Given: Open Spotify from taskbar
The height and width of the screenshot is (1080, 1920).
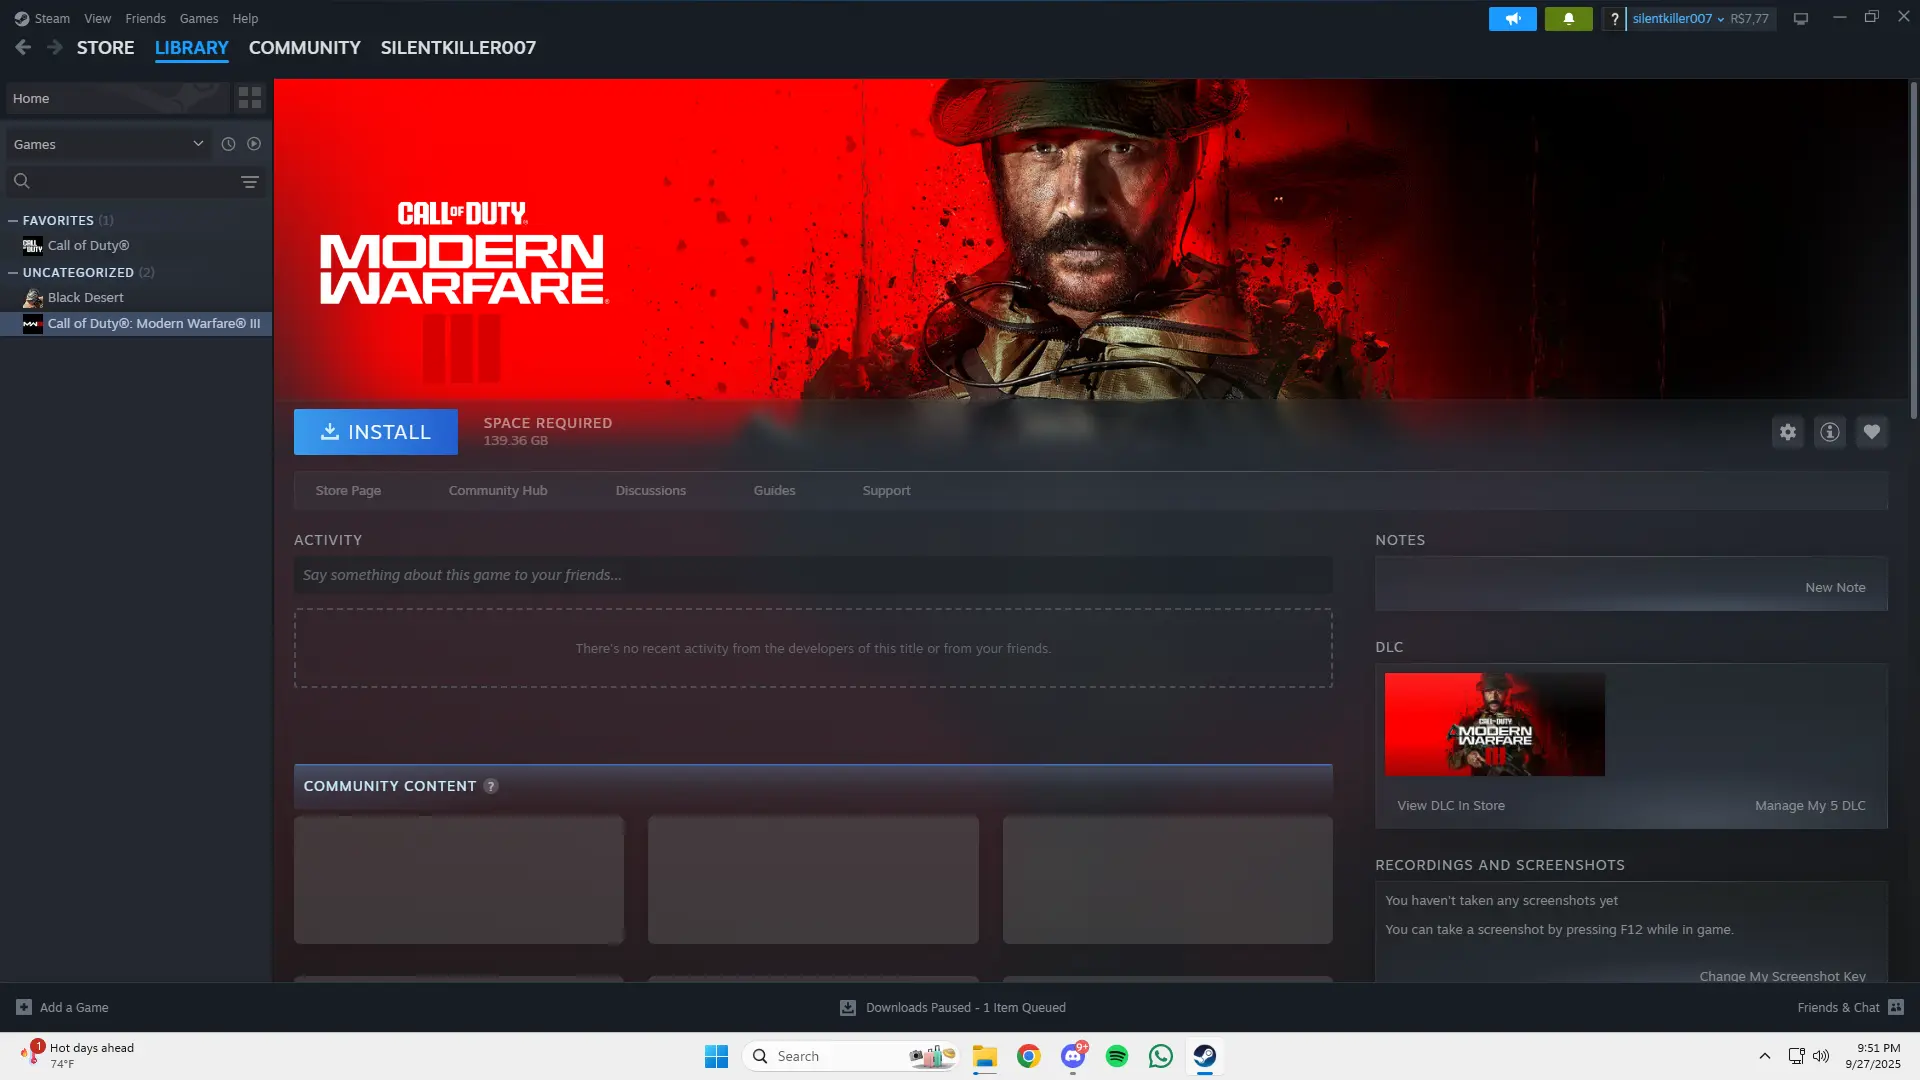Looking at the screenshot, I should pos(1117,1056).
